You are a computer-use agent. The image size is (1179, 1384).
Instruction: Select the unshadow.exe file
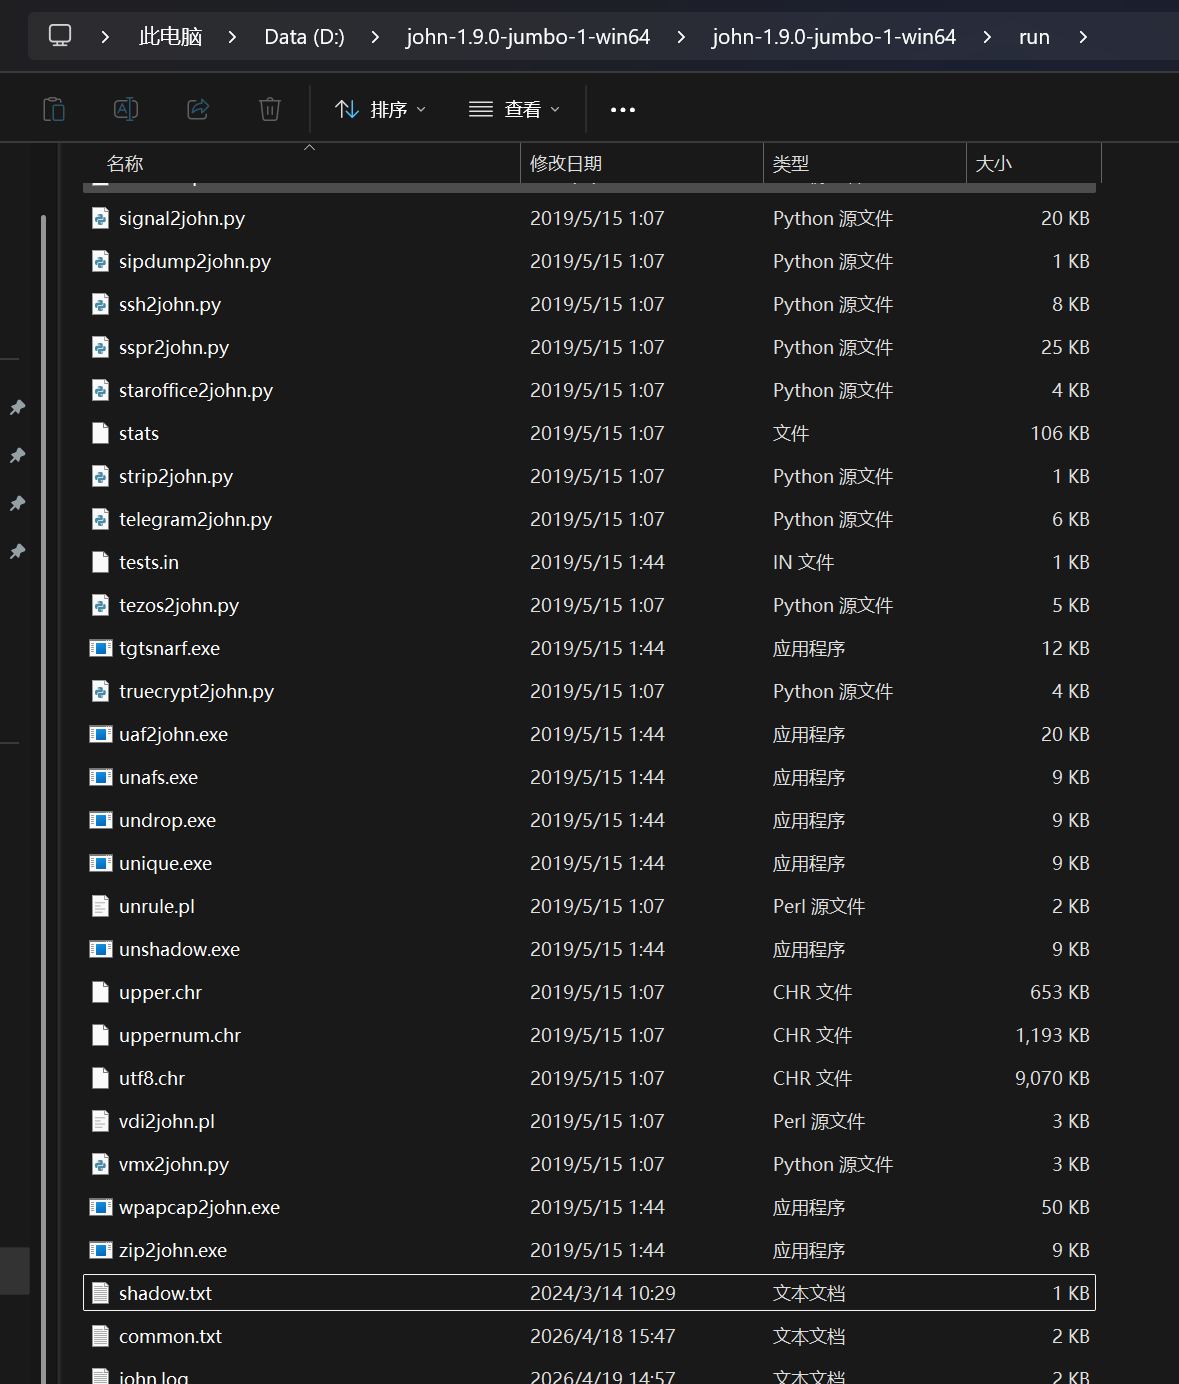[590, 949]
